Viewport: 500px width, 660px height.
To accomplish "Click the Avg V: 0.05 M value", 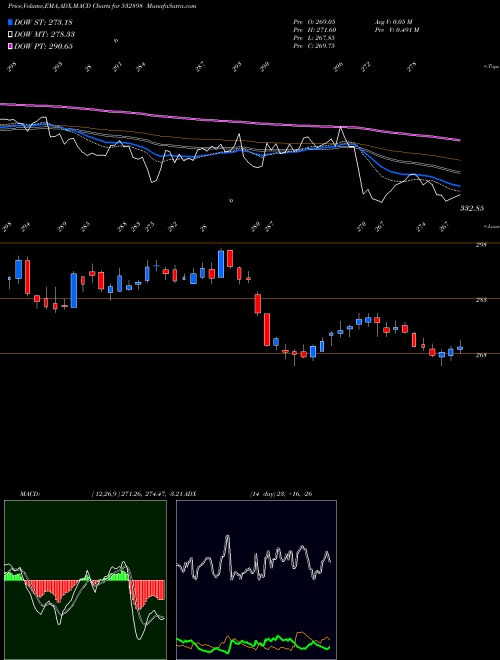I will click(x=394, y=22).
